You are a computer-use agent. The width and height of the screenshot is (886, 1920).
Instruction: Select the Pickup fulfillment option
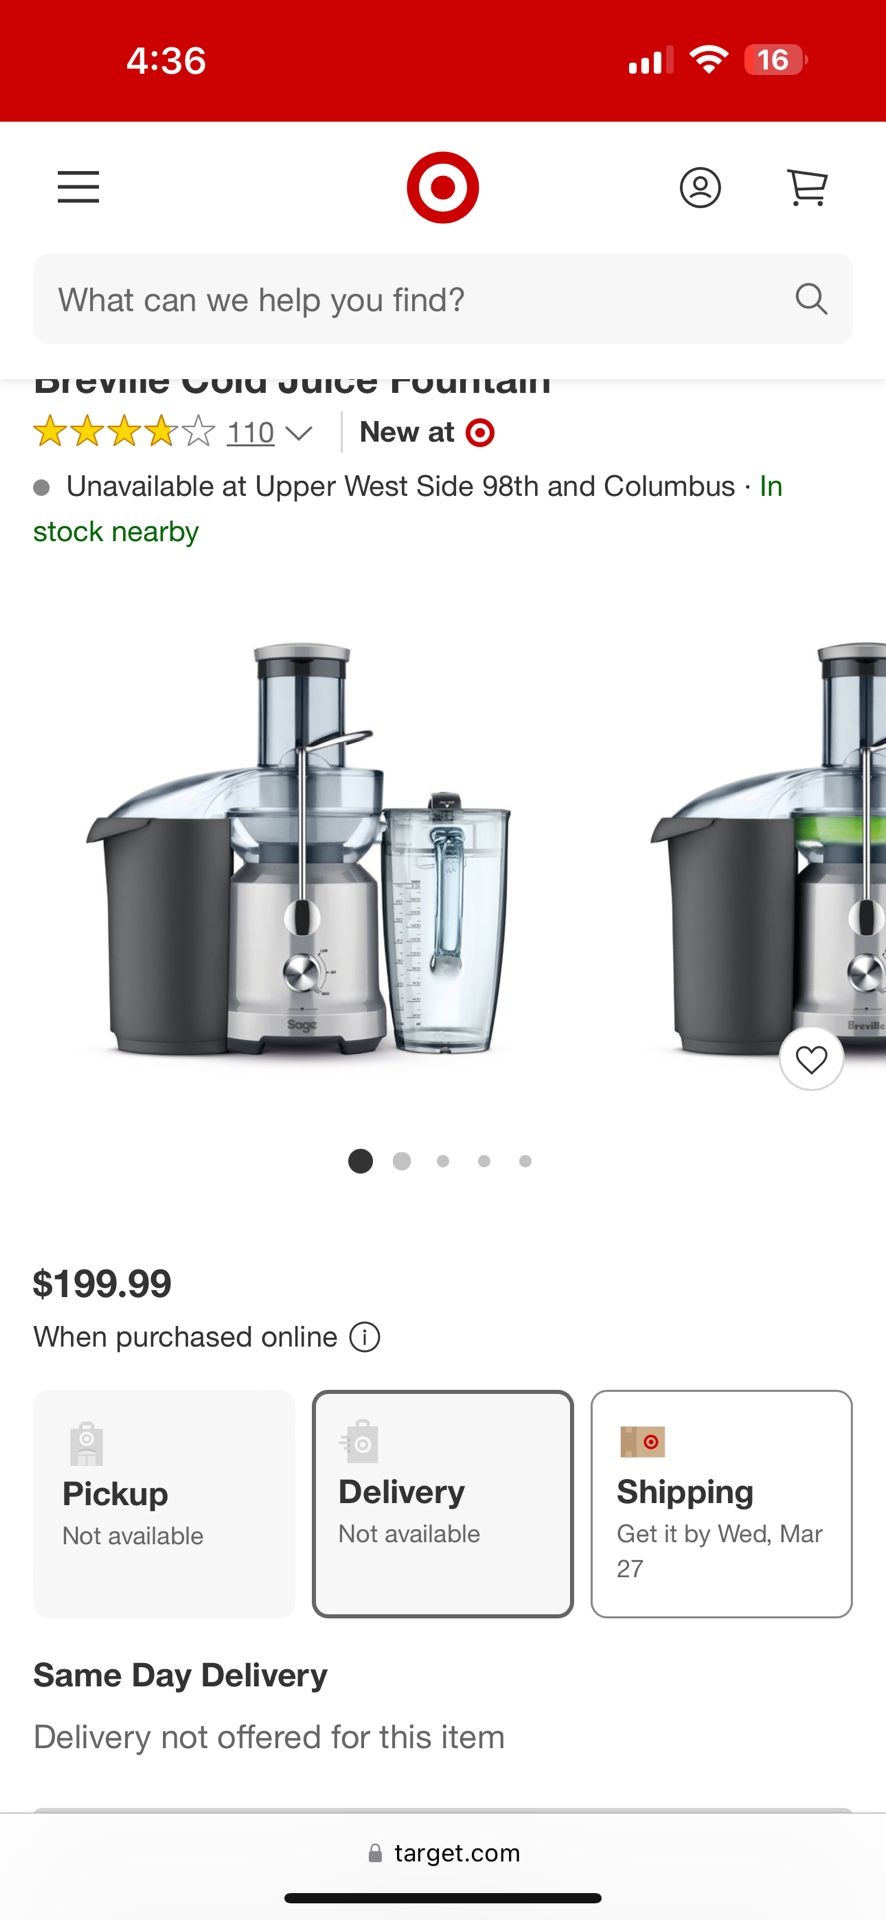[x=164, y=1504]
